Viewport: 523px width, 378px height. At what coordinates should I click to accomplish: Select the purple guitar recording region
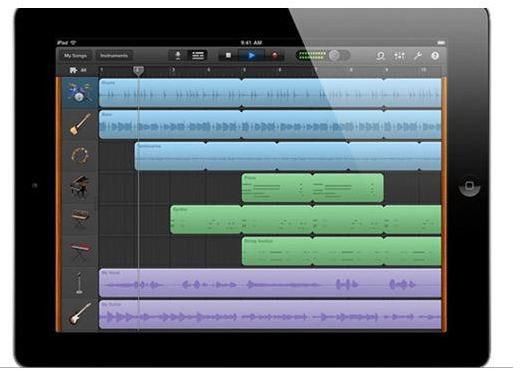point(270,314)
